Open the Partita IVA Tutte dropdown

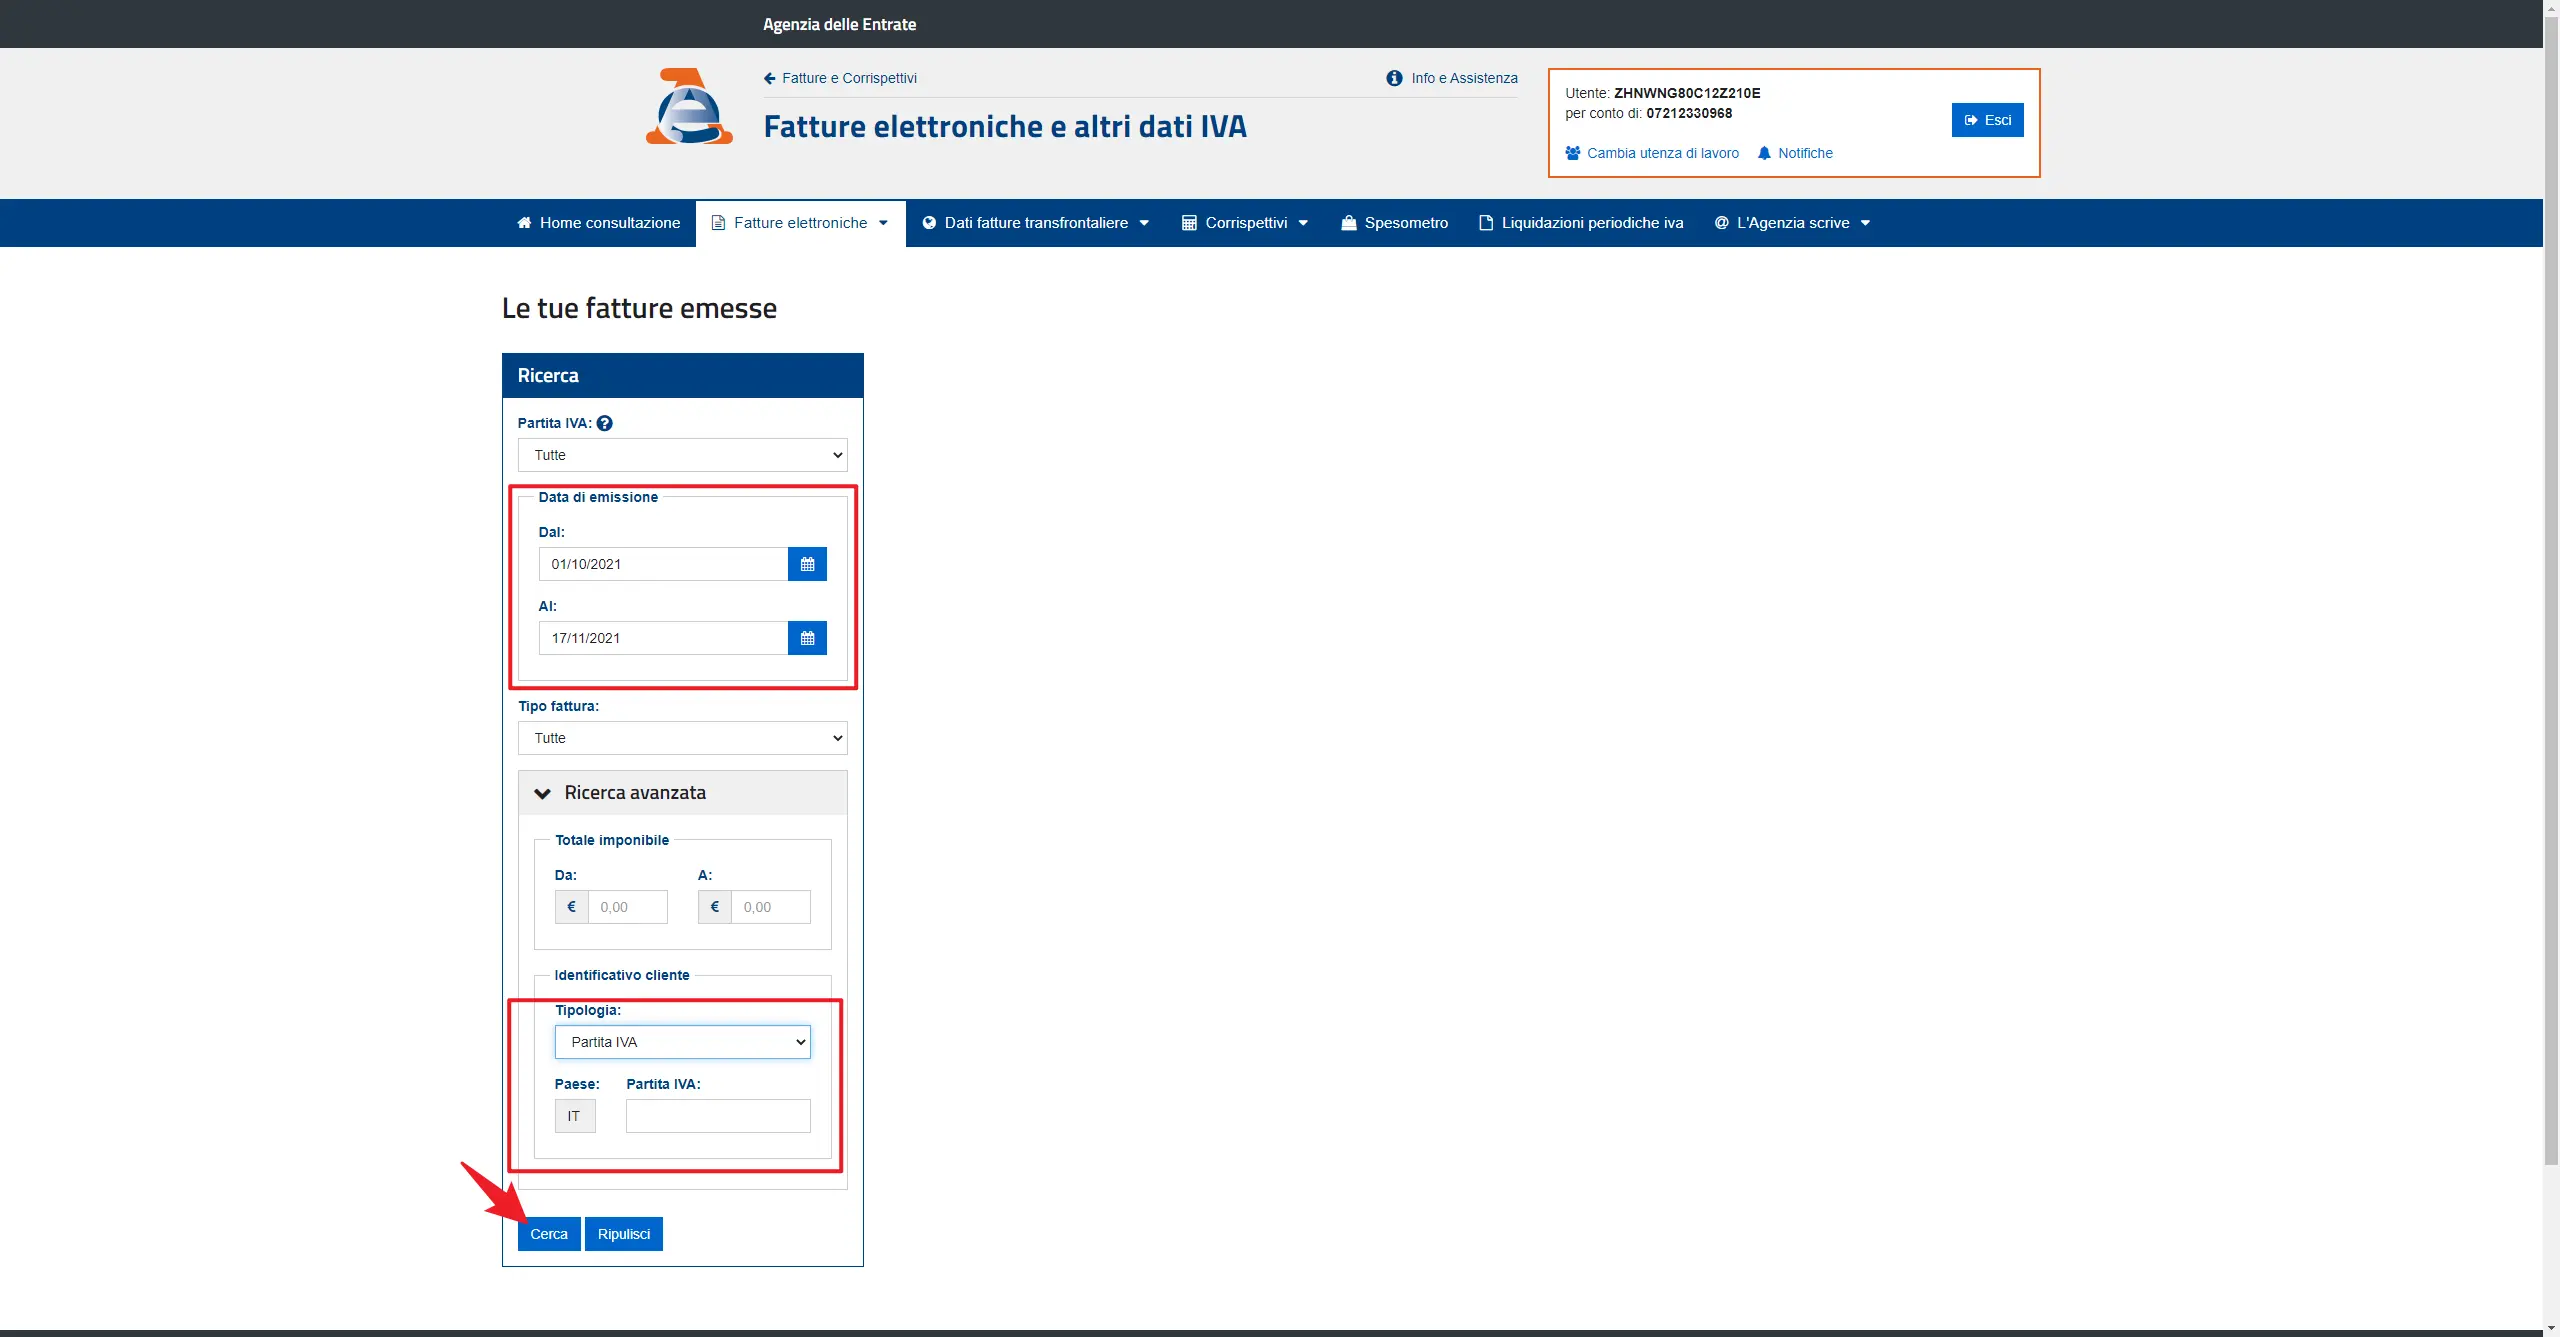point(682,455)
